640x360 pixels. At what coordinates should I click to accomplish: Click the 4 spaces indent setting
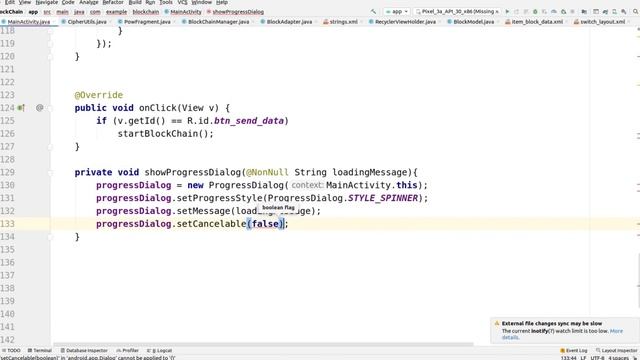[618, 358]
